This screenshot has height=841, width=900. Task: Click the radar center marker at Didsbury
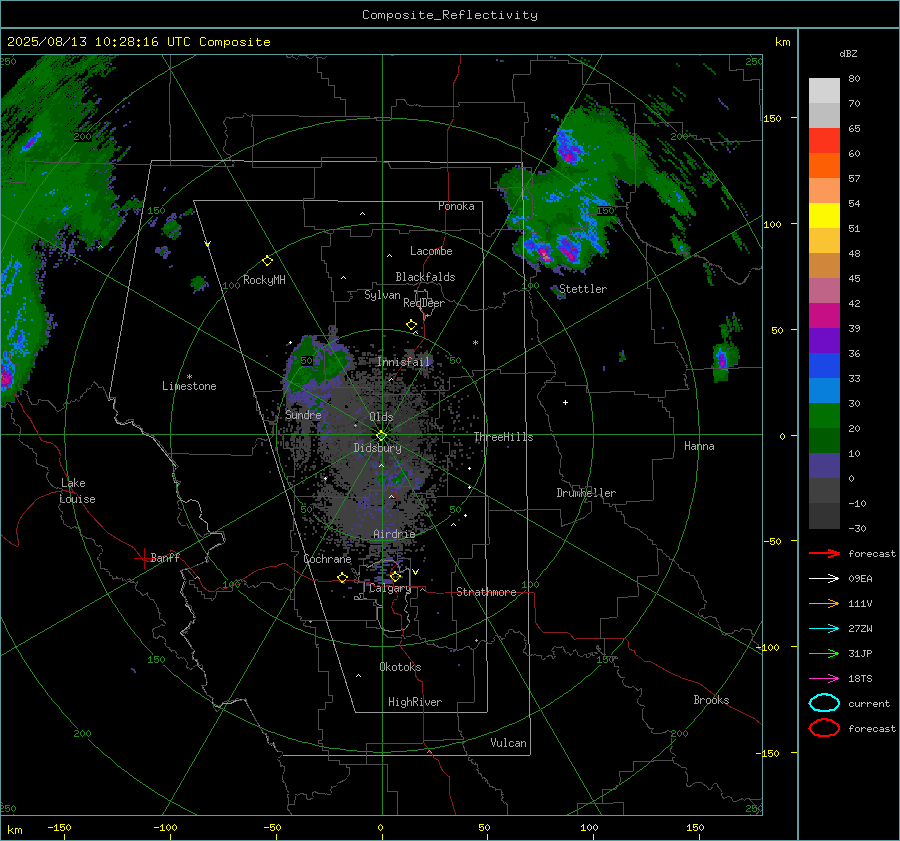point(382,436)
